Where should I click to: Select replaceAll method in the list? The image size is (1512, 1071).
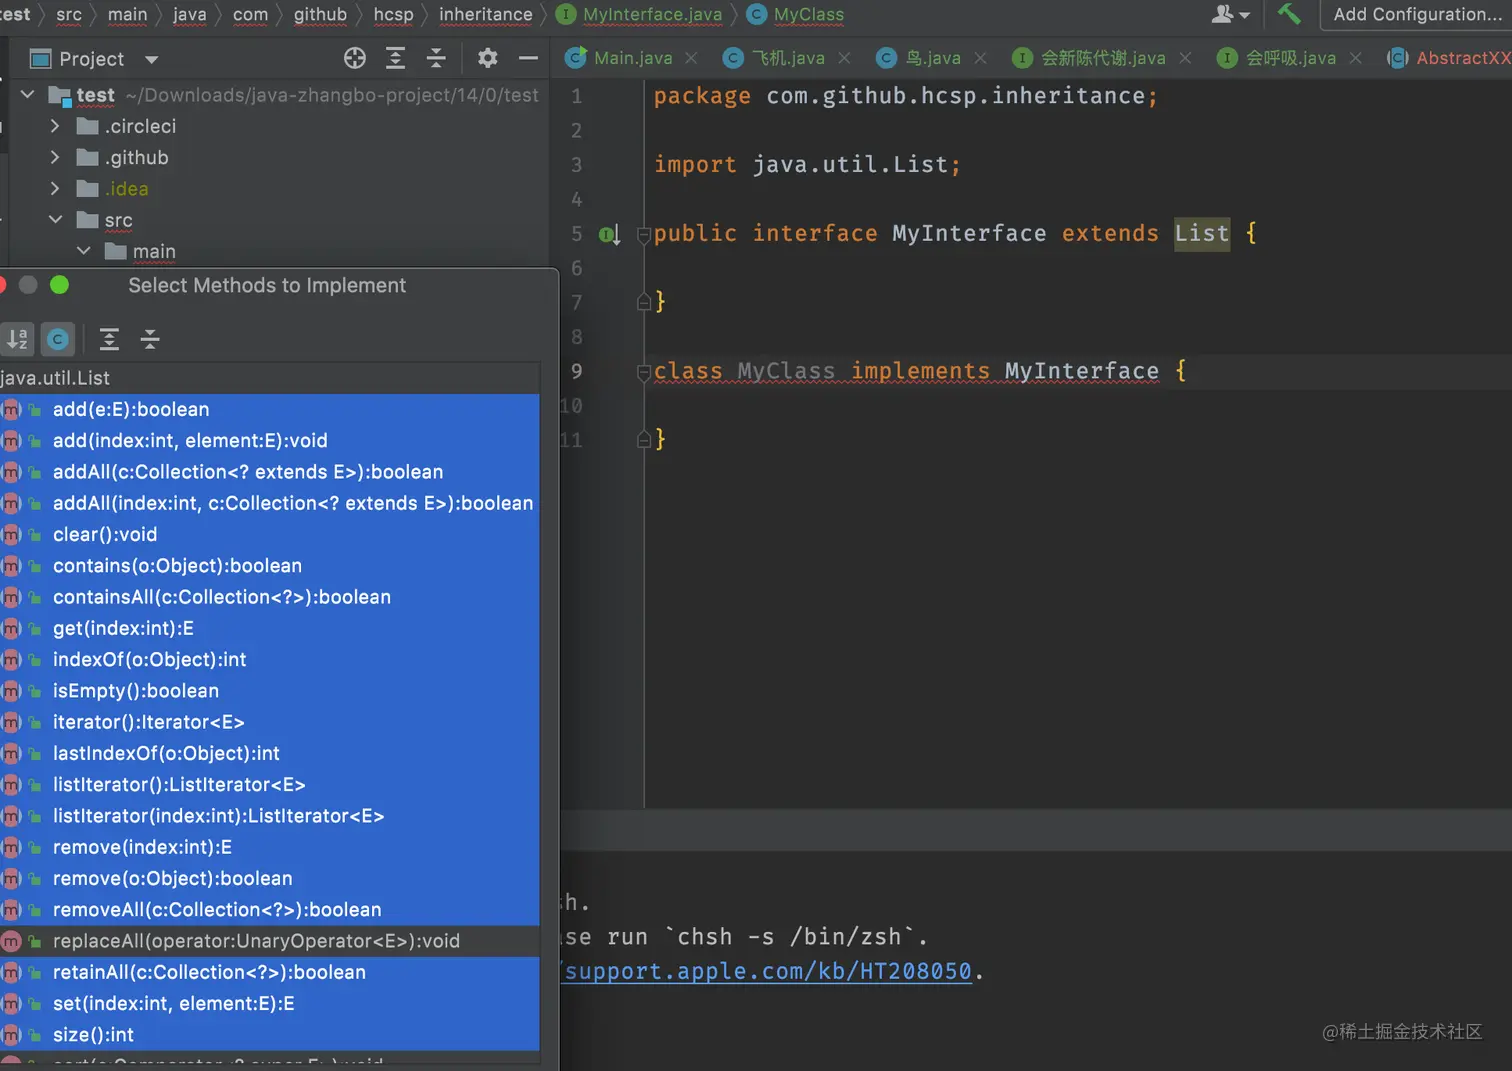tap(256, 941)
